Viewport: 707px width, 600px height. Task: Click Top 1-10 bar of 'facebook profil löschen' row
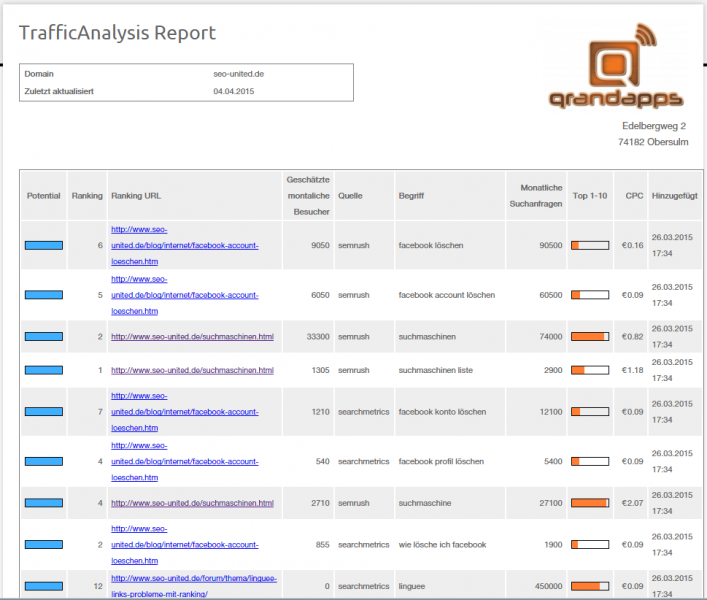(590, 461)
